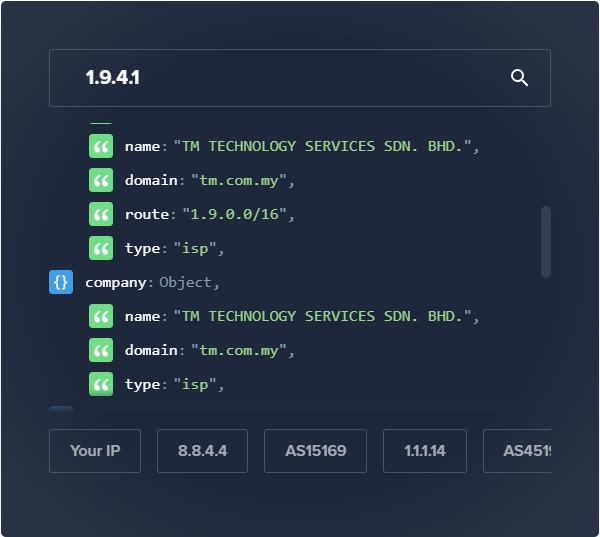Click the Your IP button
The width and height of the screenshot is (600, 537).
pyautogui.click(x=95, y=451)
